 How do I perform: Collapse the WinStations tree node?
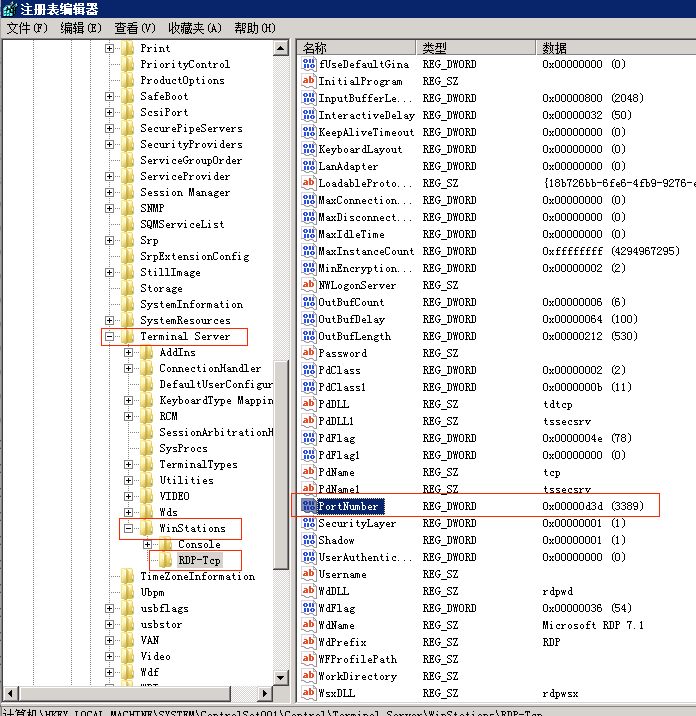(128, 528)
